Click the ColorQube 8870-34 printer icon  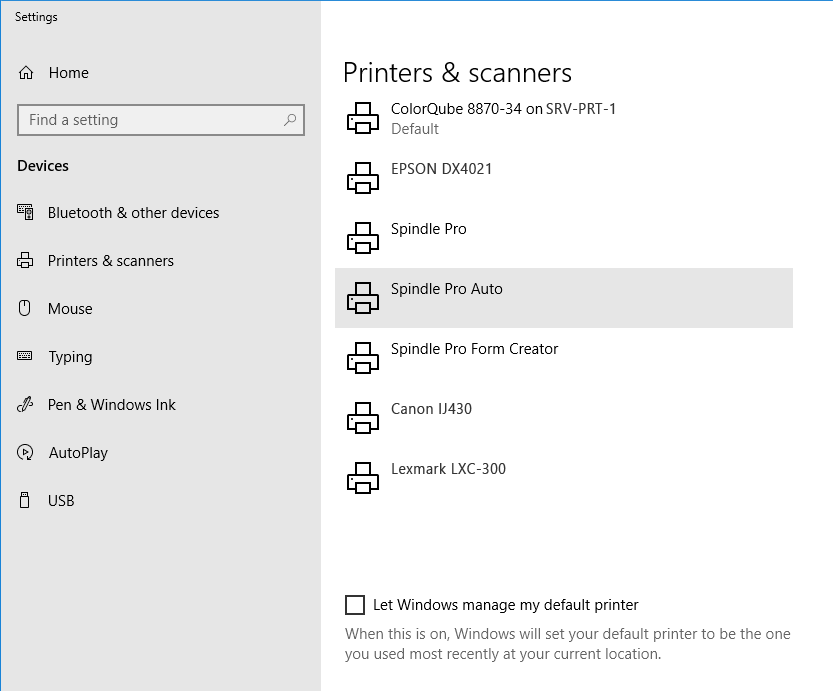coord(363,118)
